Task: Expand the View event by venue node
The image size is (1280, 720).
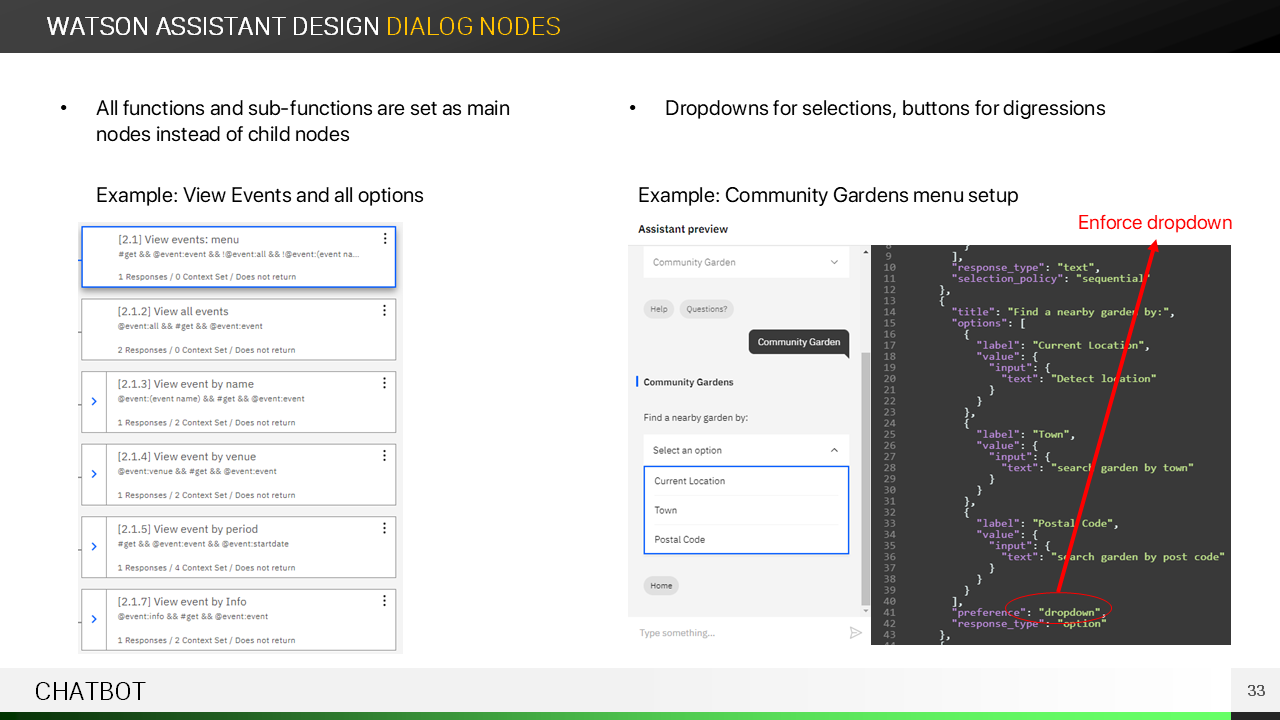Action: 94,474
